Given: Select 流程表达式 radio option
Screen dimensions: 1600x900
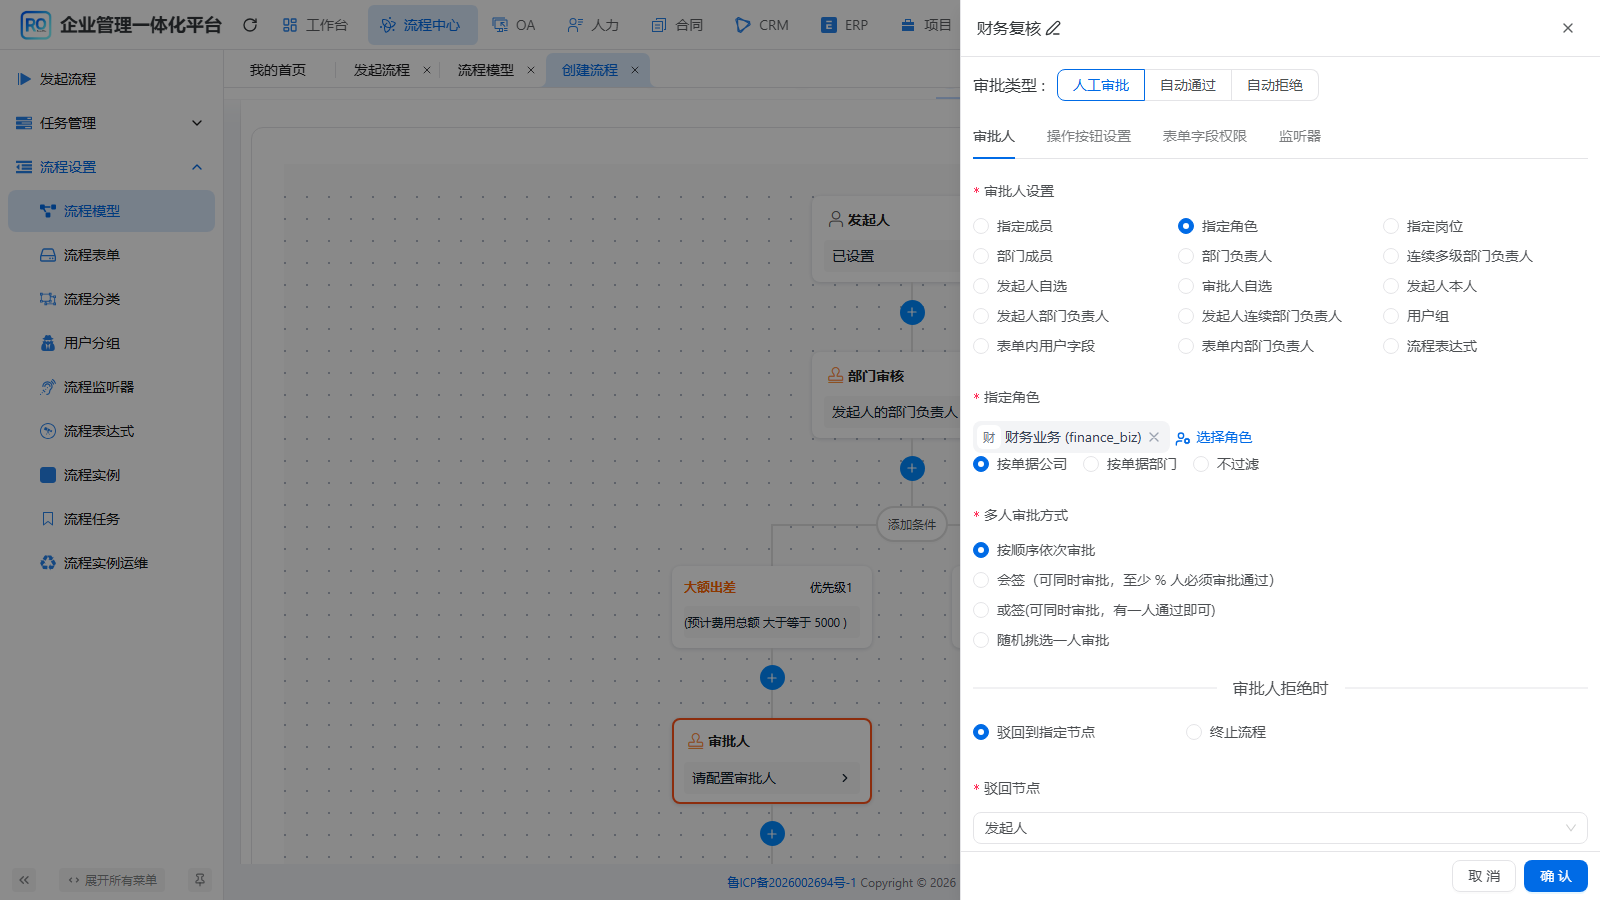Looking at the screenshot, I should 1391,346.
